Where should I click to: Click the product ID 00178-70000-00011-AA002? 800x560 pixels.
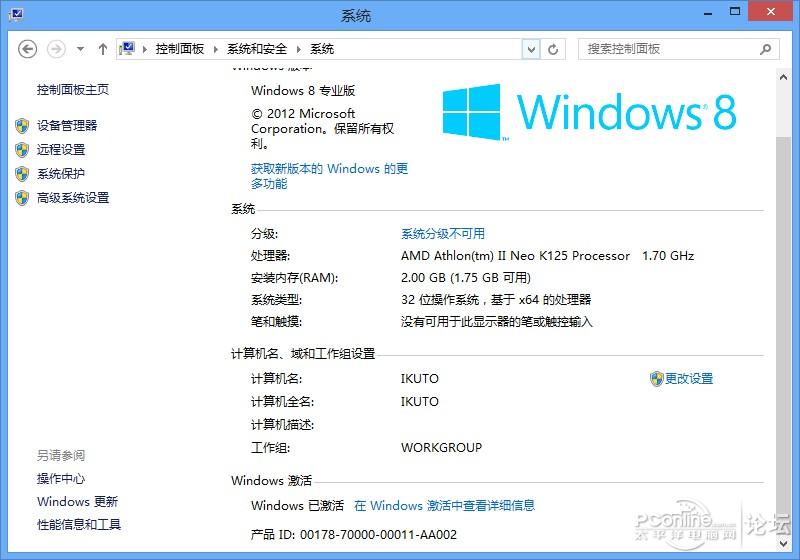point(378,534)
